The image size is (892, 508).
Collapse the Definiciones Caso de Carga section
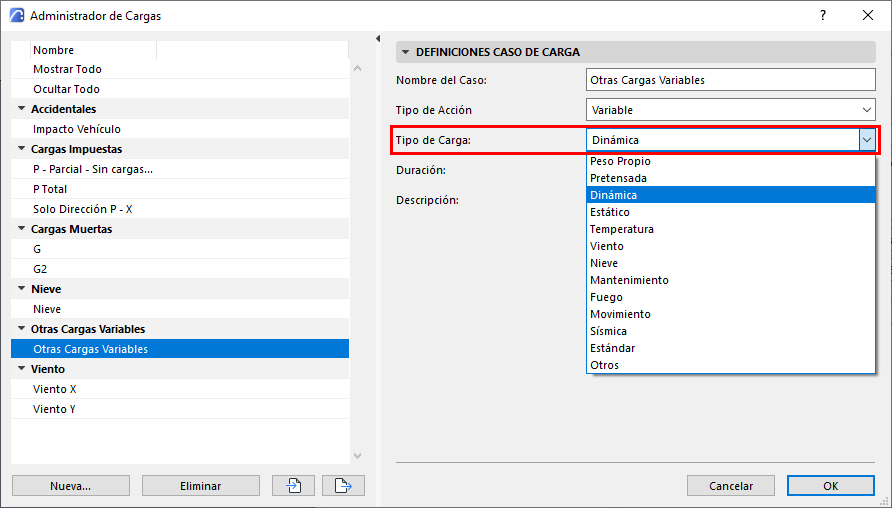click(x=405, y=52)
